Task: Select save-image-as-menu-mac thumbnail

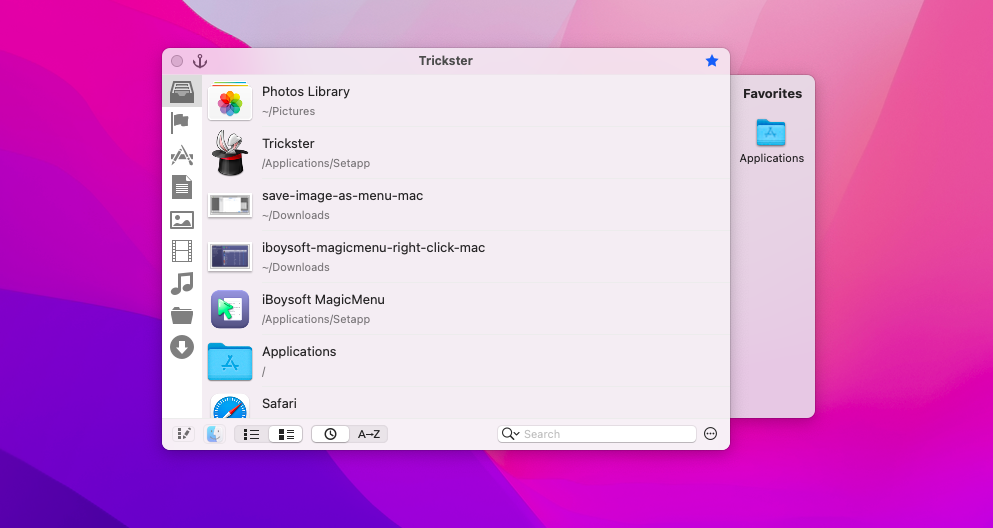Action: point(230,204)
